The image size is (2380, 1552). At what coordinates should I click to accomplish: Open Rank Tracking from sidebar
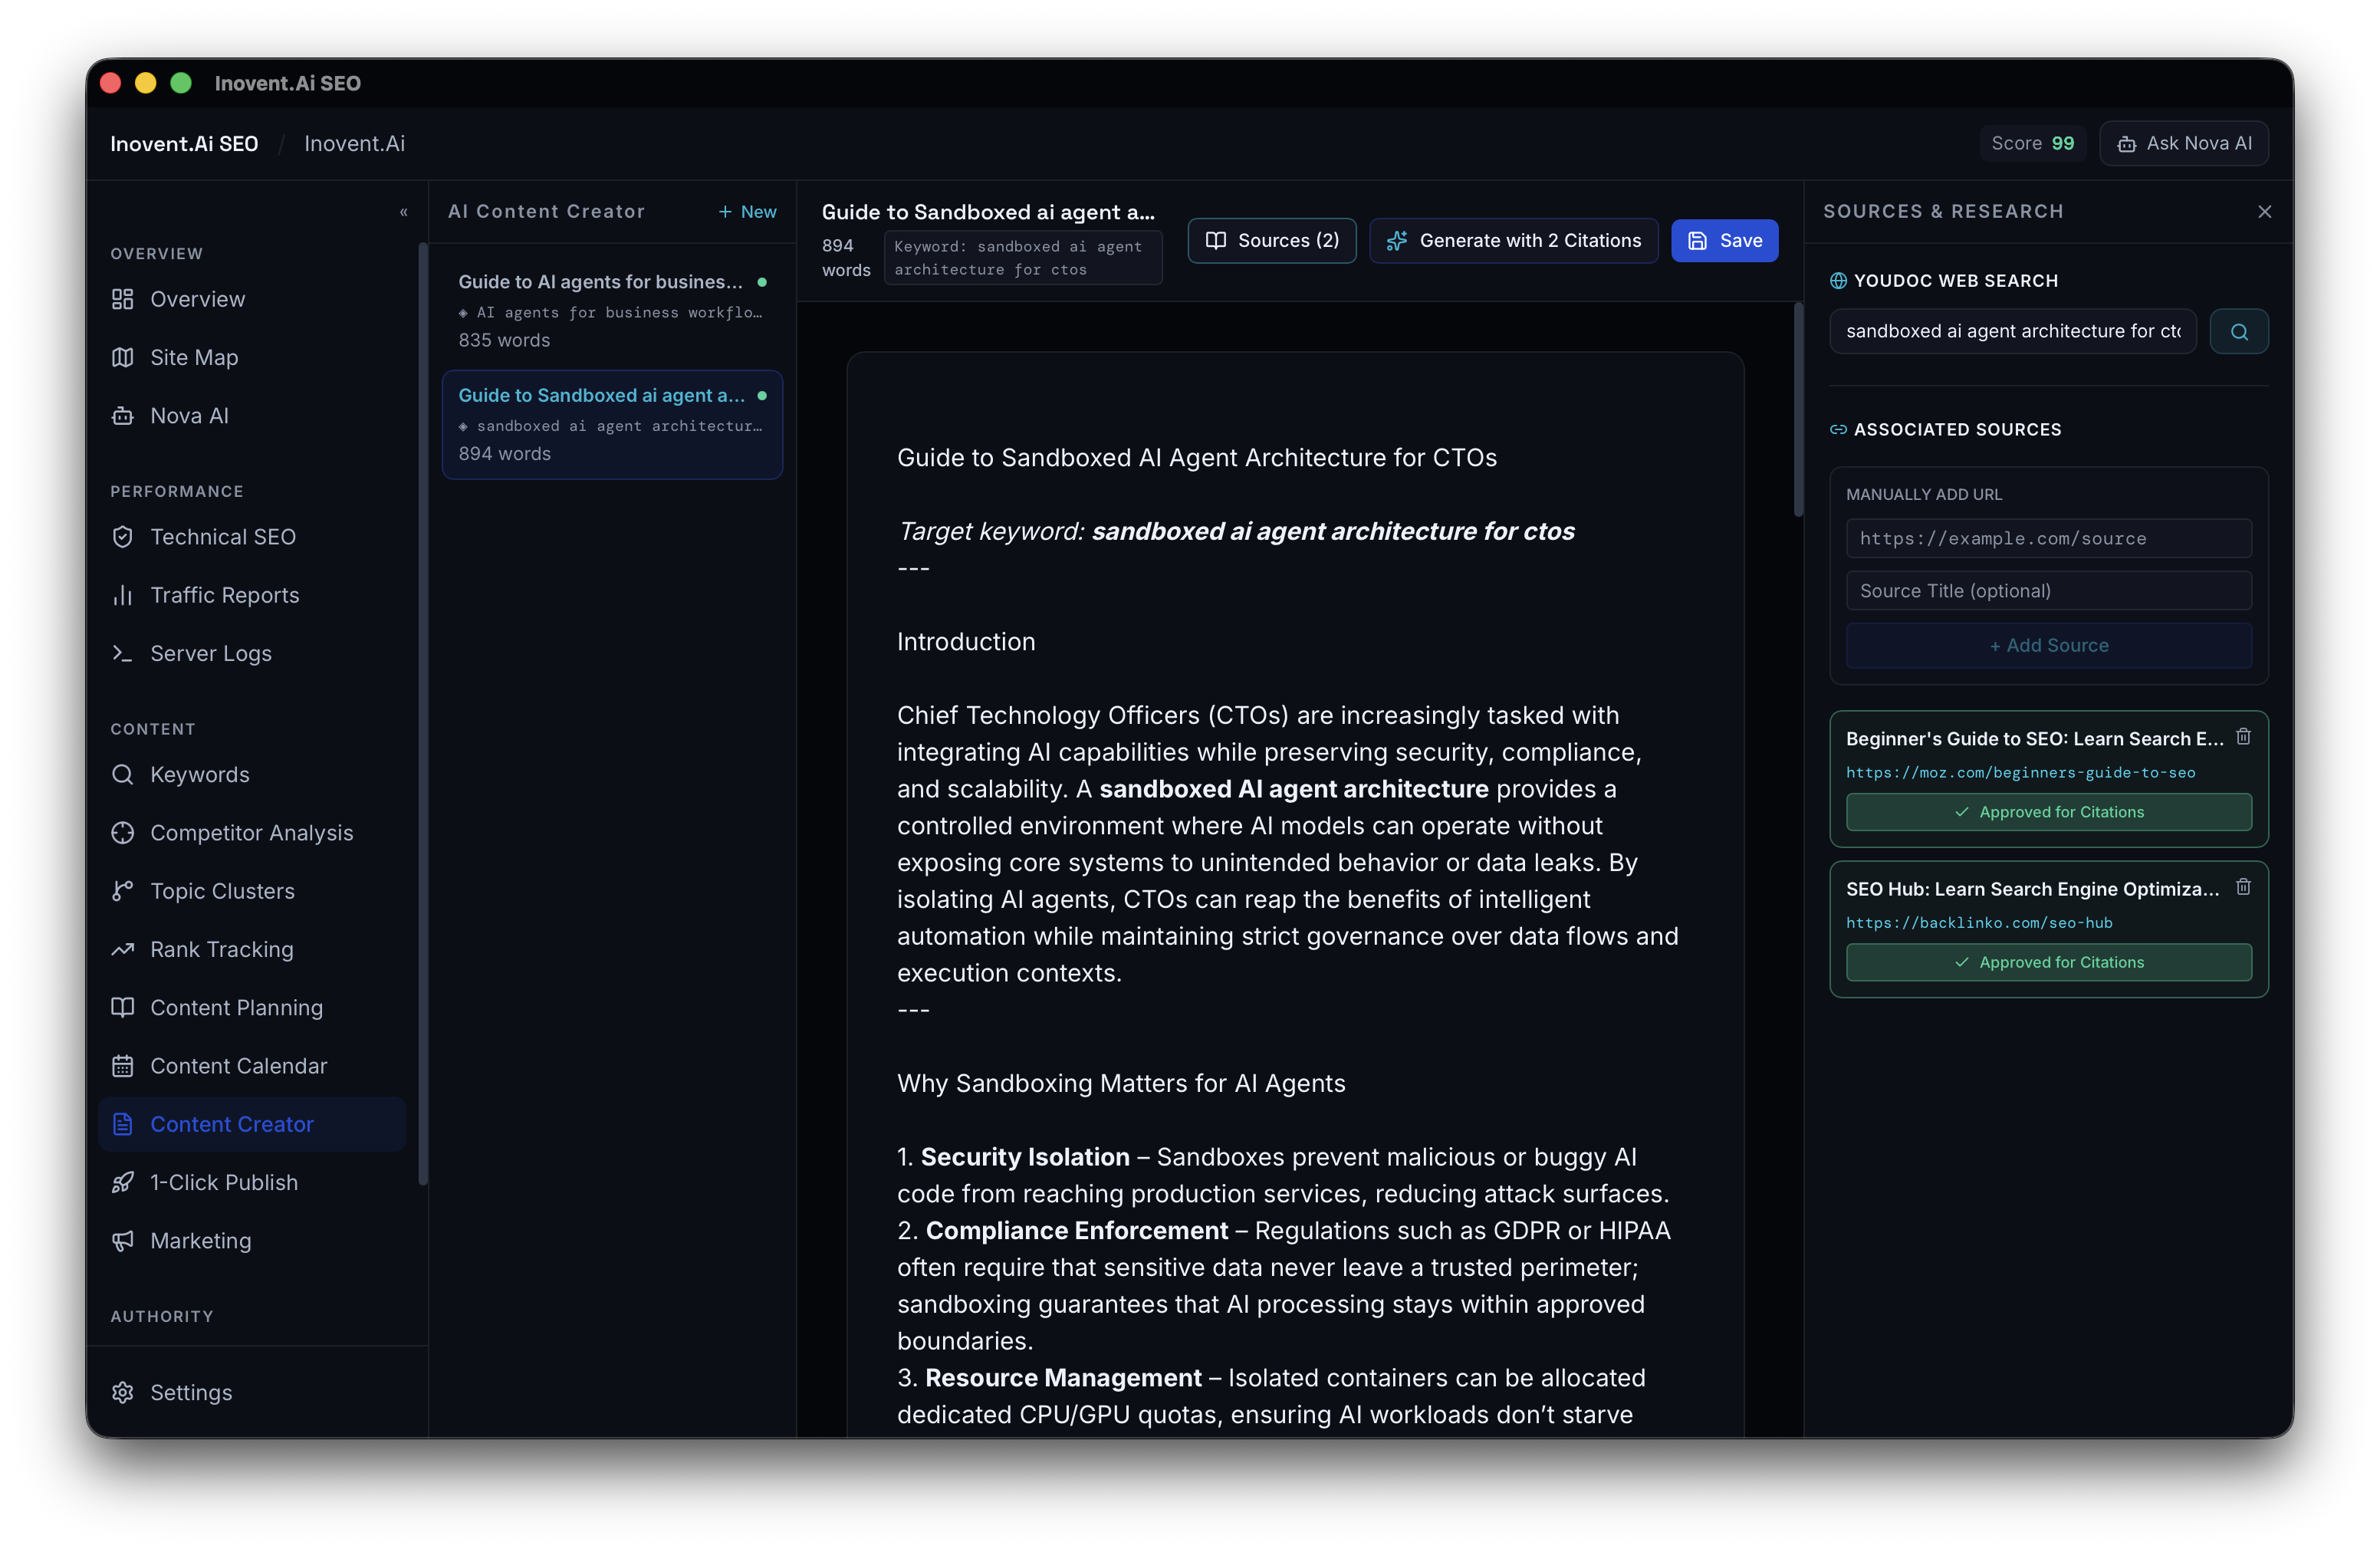coord(252,949)
